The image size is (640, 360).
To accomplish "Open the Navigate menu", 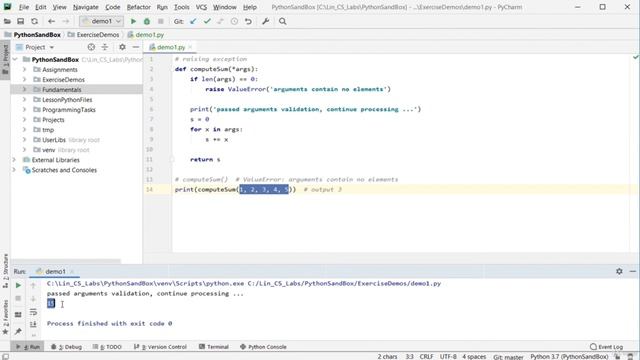I will tap(86, 7).
